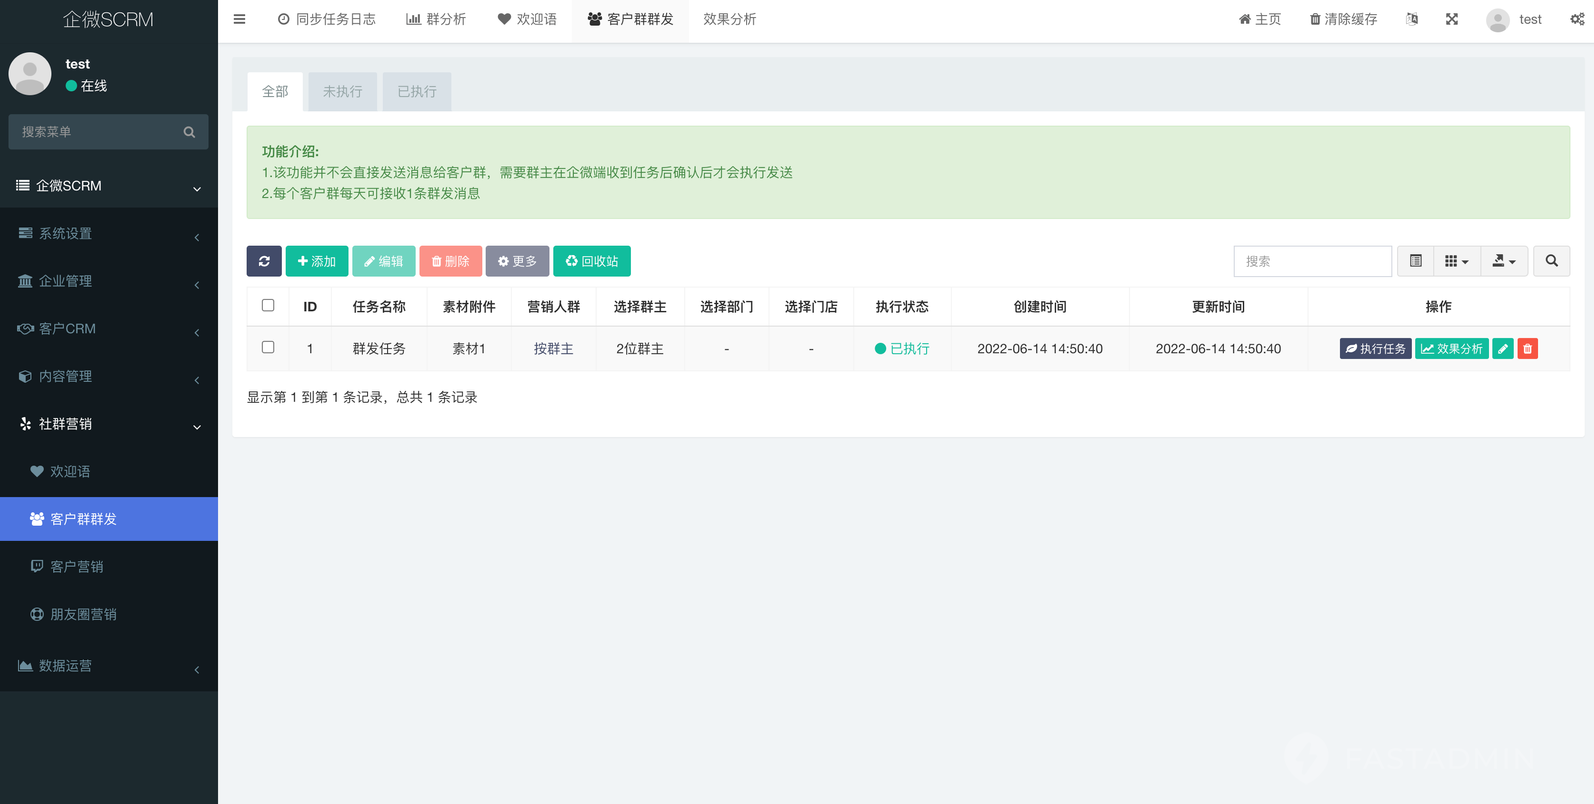The width and height of the screenshot is (1594, 804).
Task: Open the 效果分析 top tab
Action: point(729,19)
